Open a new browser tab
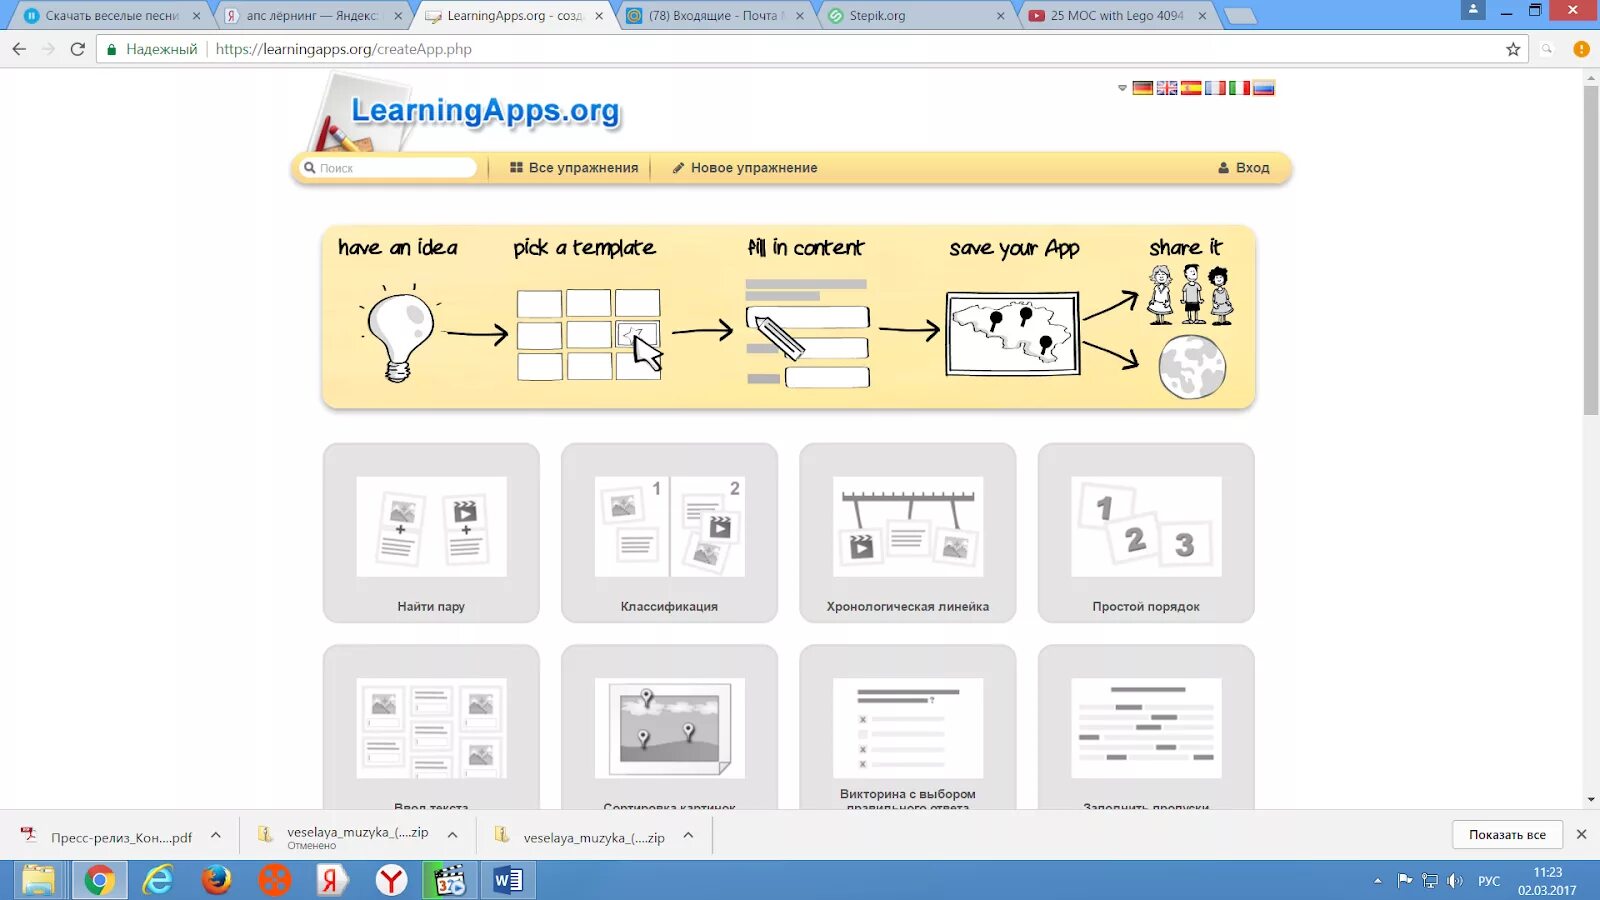Screen dimensions: 1600x900 pos(1240,16)
